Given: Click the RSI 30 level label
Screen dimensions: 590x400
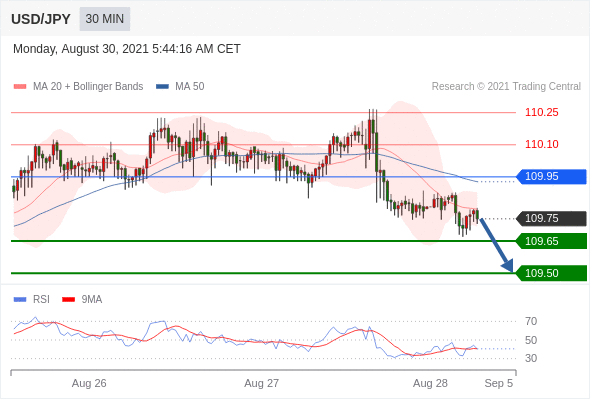Looking at the screenshot, I should pyautogui.click(x=531, y=358).
